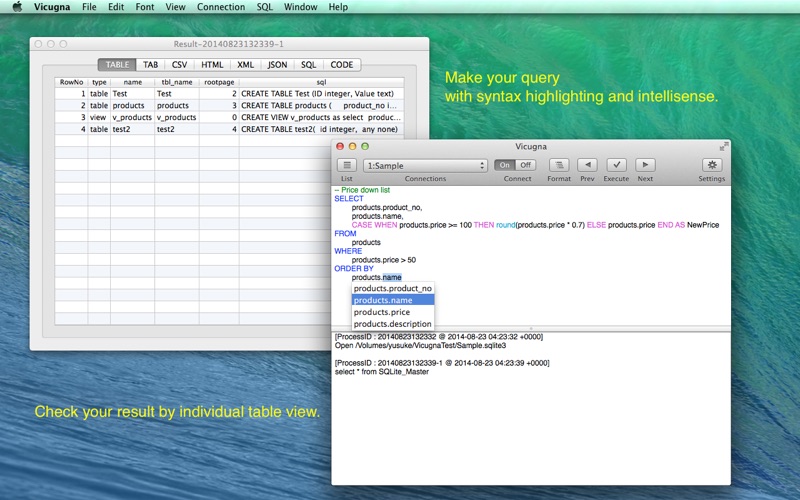Switch to the HTML tab
The image size is (800, 500).
[x=212, y=65]
